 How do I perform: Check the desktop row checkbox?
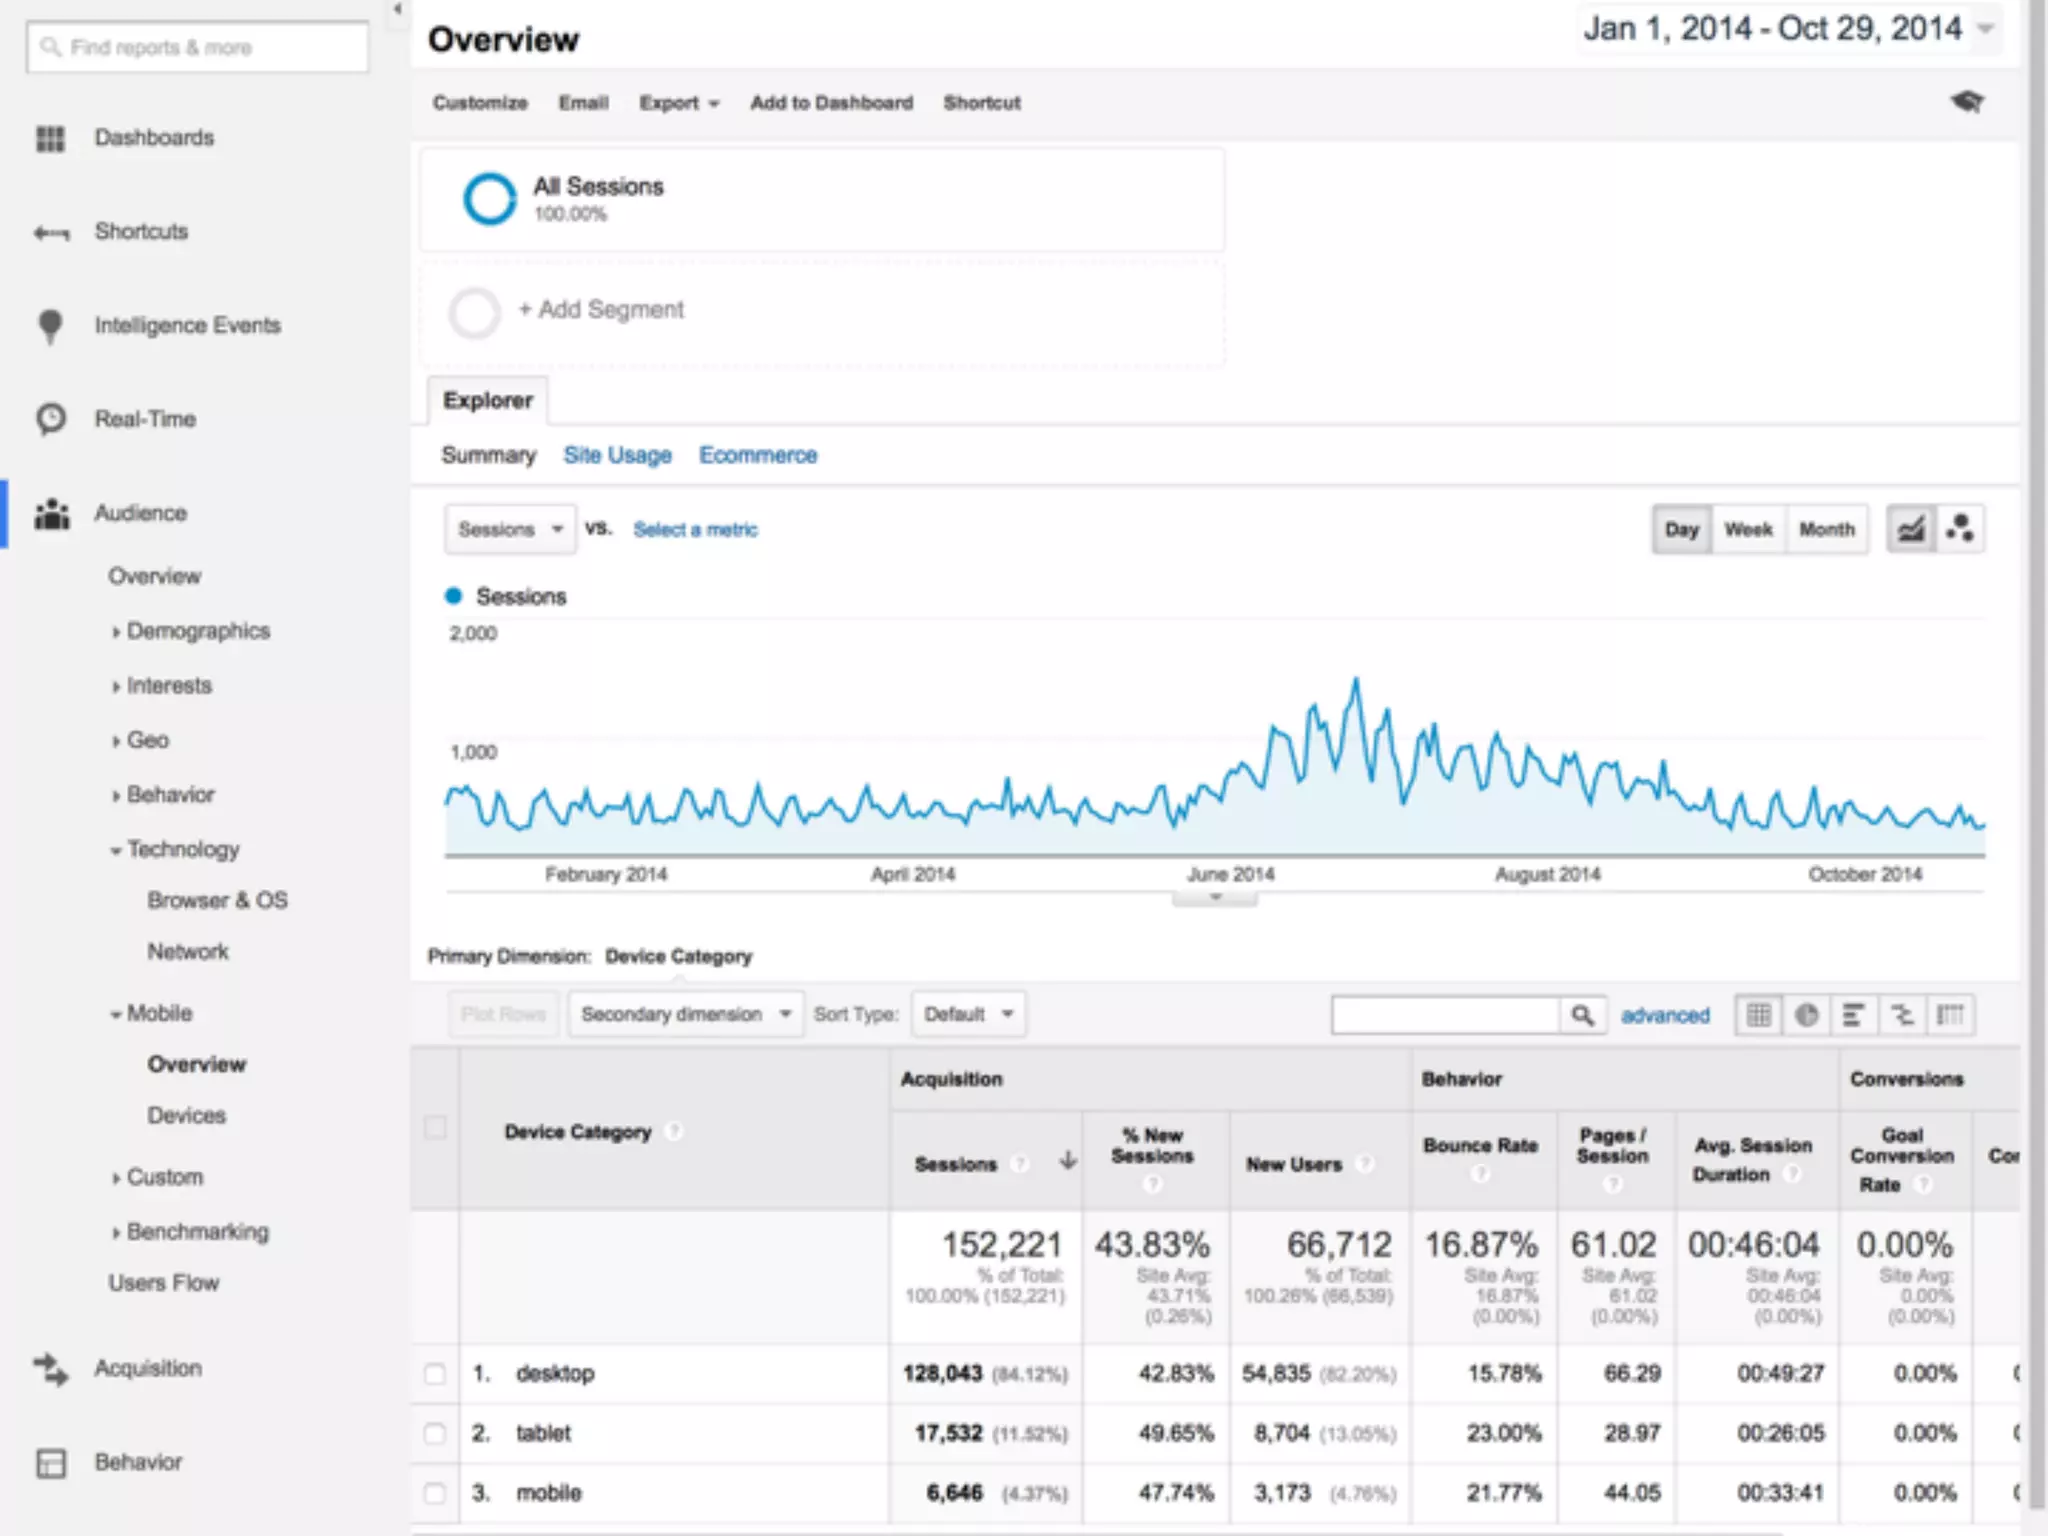pos(435,1374)
